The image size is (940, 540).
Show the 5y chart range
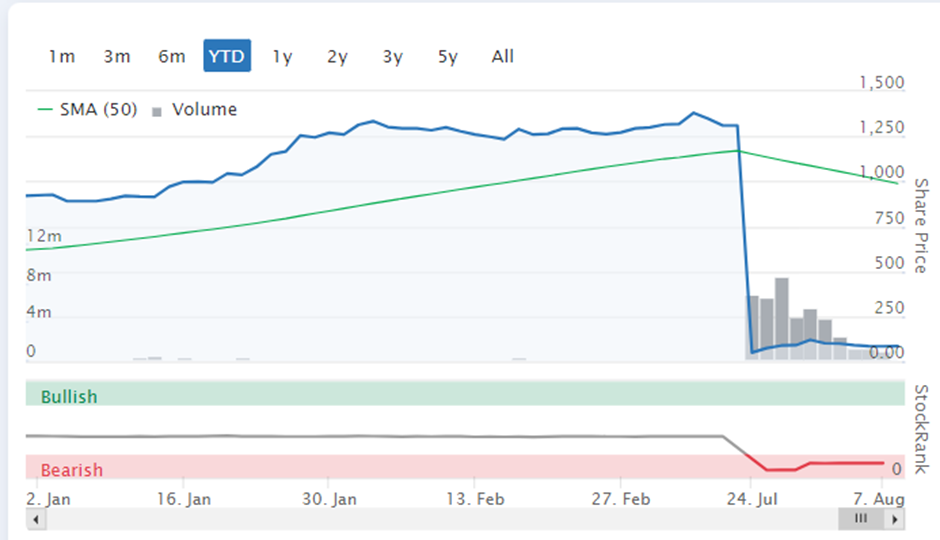(x=448, y=56)
